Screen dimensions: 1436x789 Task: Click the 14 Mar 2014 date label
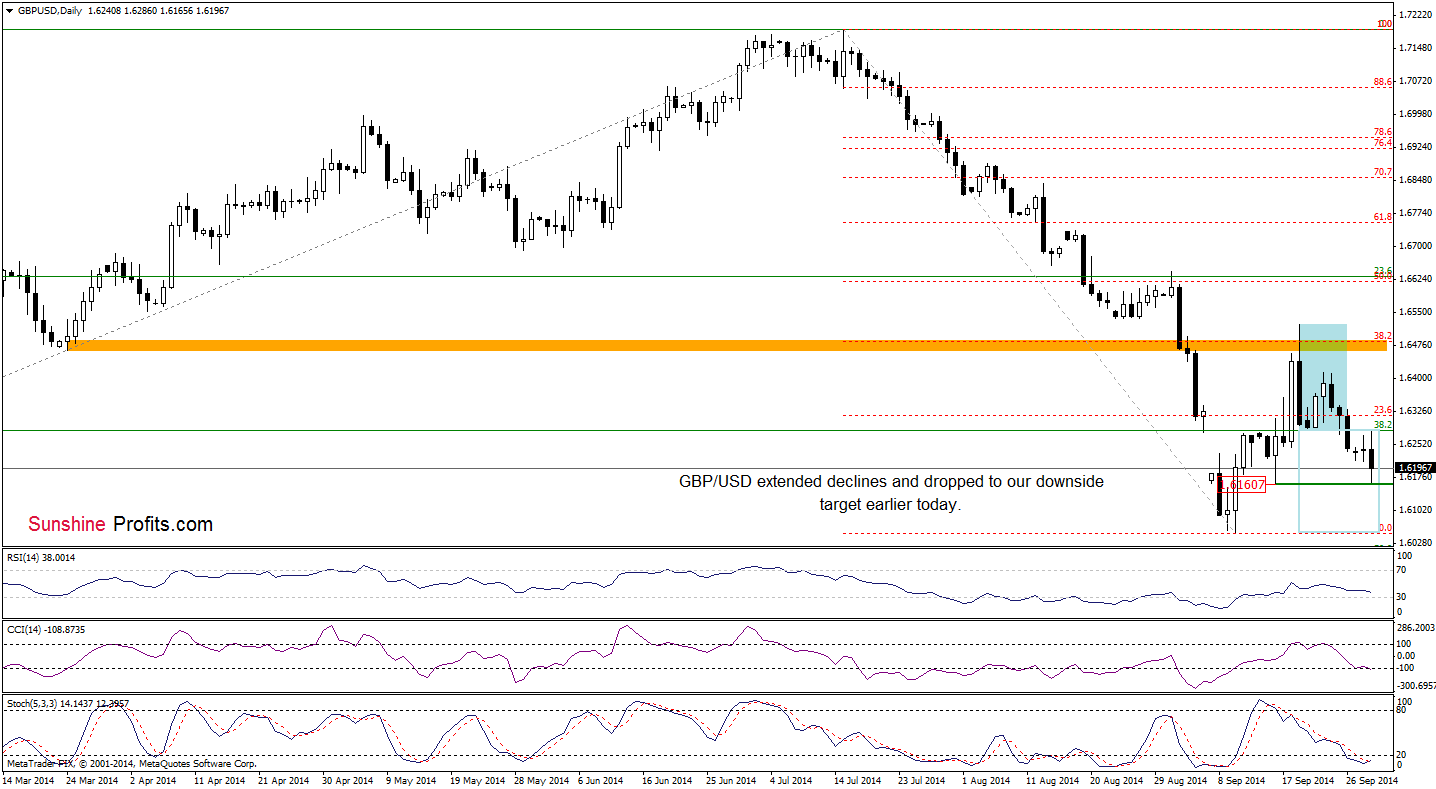click(x=28, y=779)
